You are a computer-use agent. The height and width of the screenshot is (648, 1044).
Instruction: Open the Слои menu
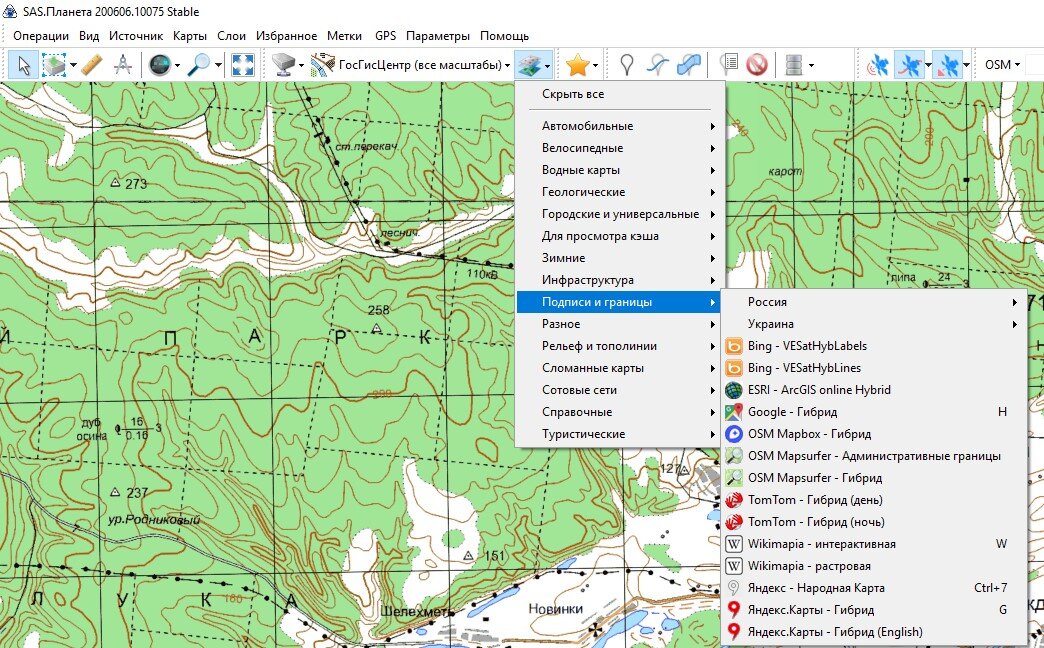point(231,36)
